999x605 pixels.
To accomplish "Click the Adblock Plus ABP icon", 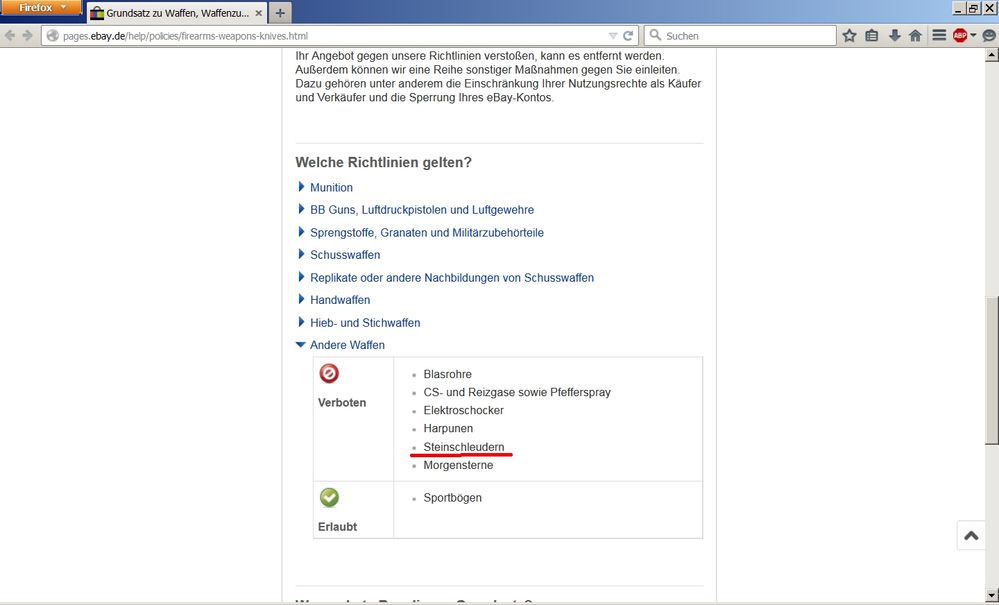I will (960, 35).
